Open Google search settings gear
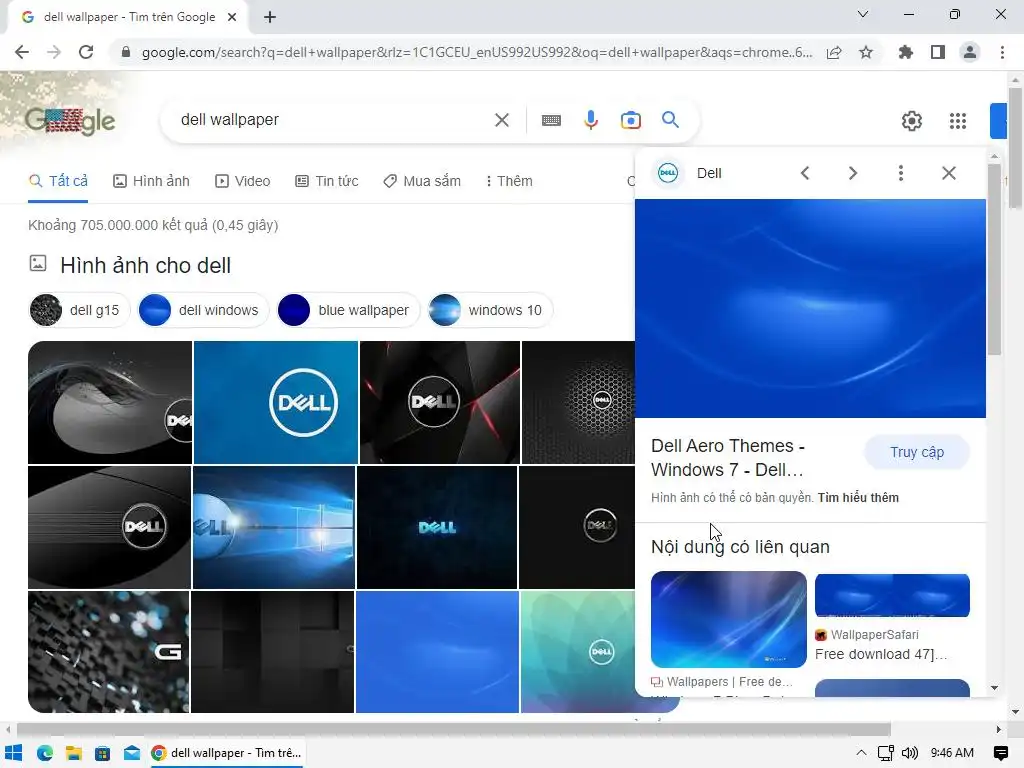Image resolution: width=1024 pixels, height=768 pixels. 912,121
